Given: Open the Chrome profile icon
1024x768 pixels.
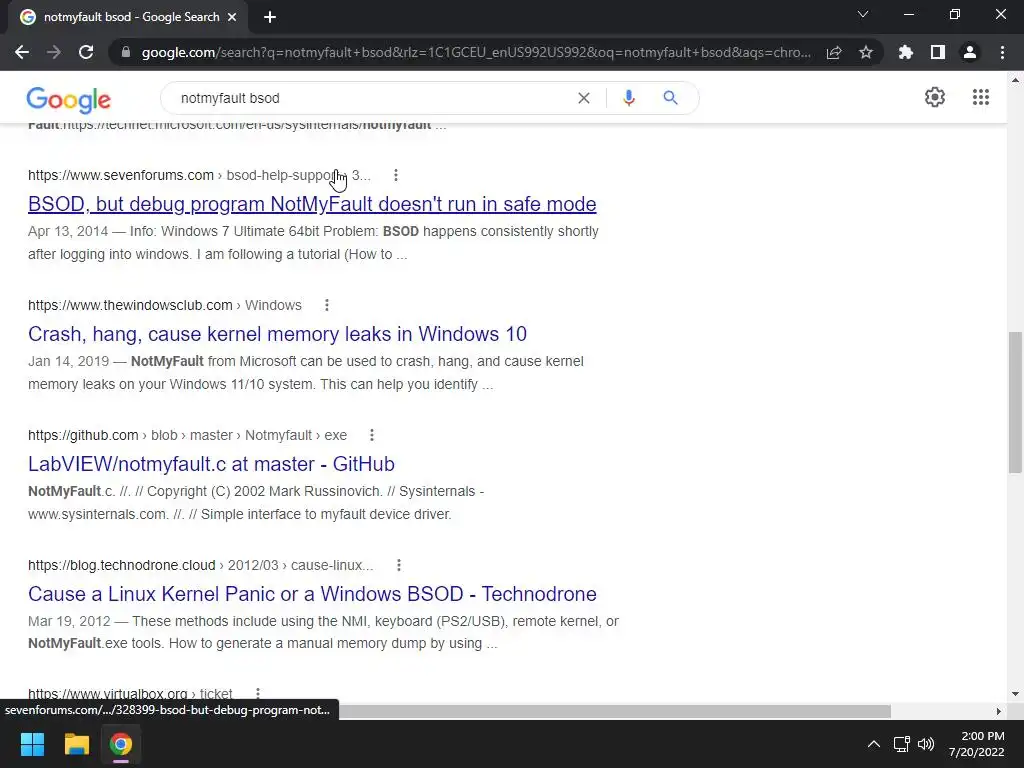Looking at the screenshot, I should click(970, 52).
